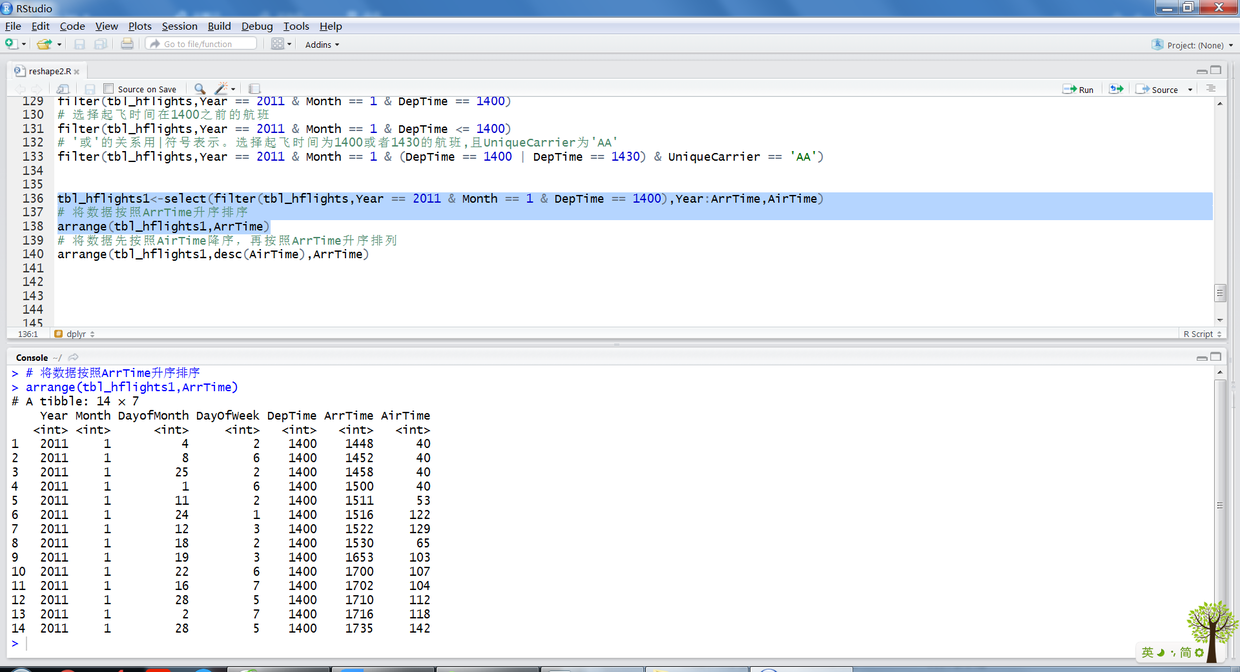
Task: Click the document outline icon
Action: [x=1211, y=89]
